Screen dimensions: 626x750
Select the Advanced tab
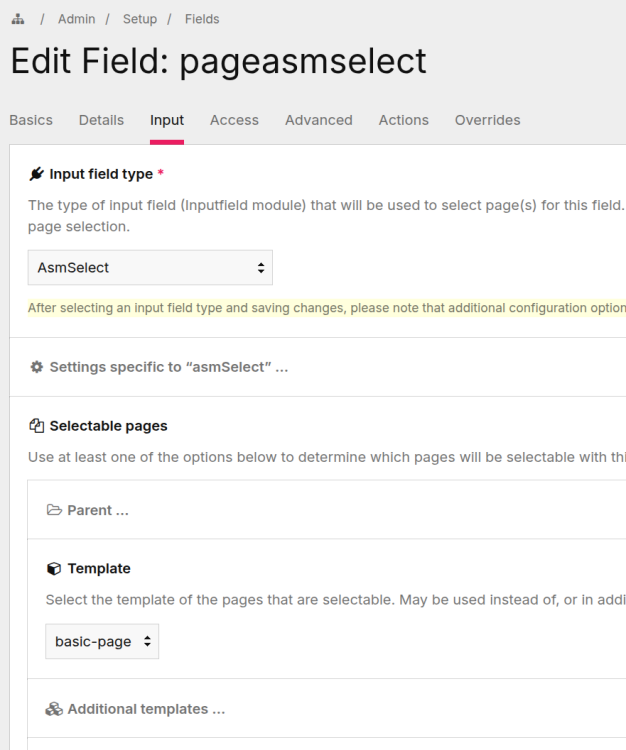point(318,120)
